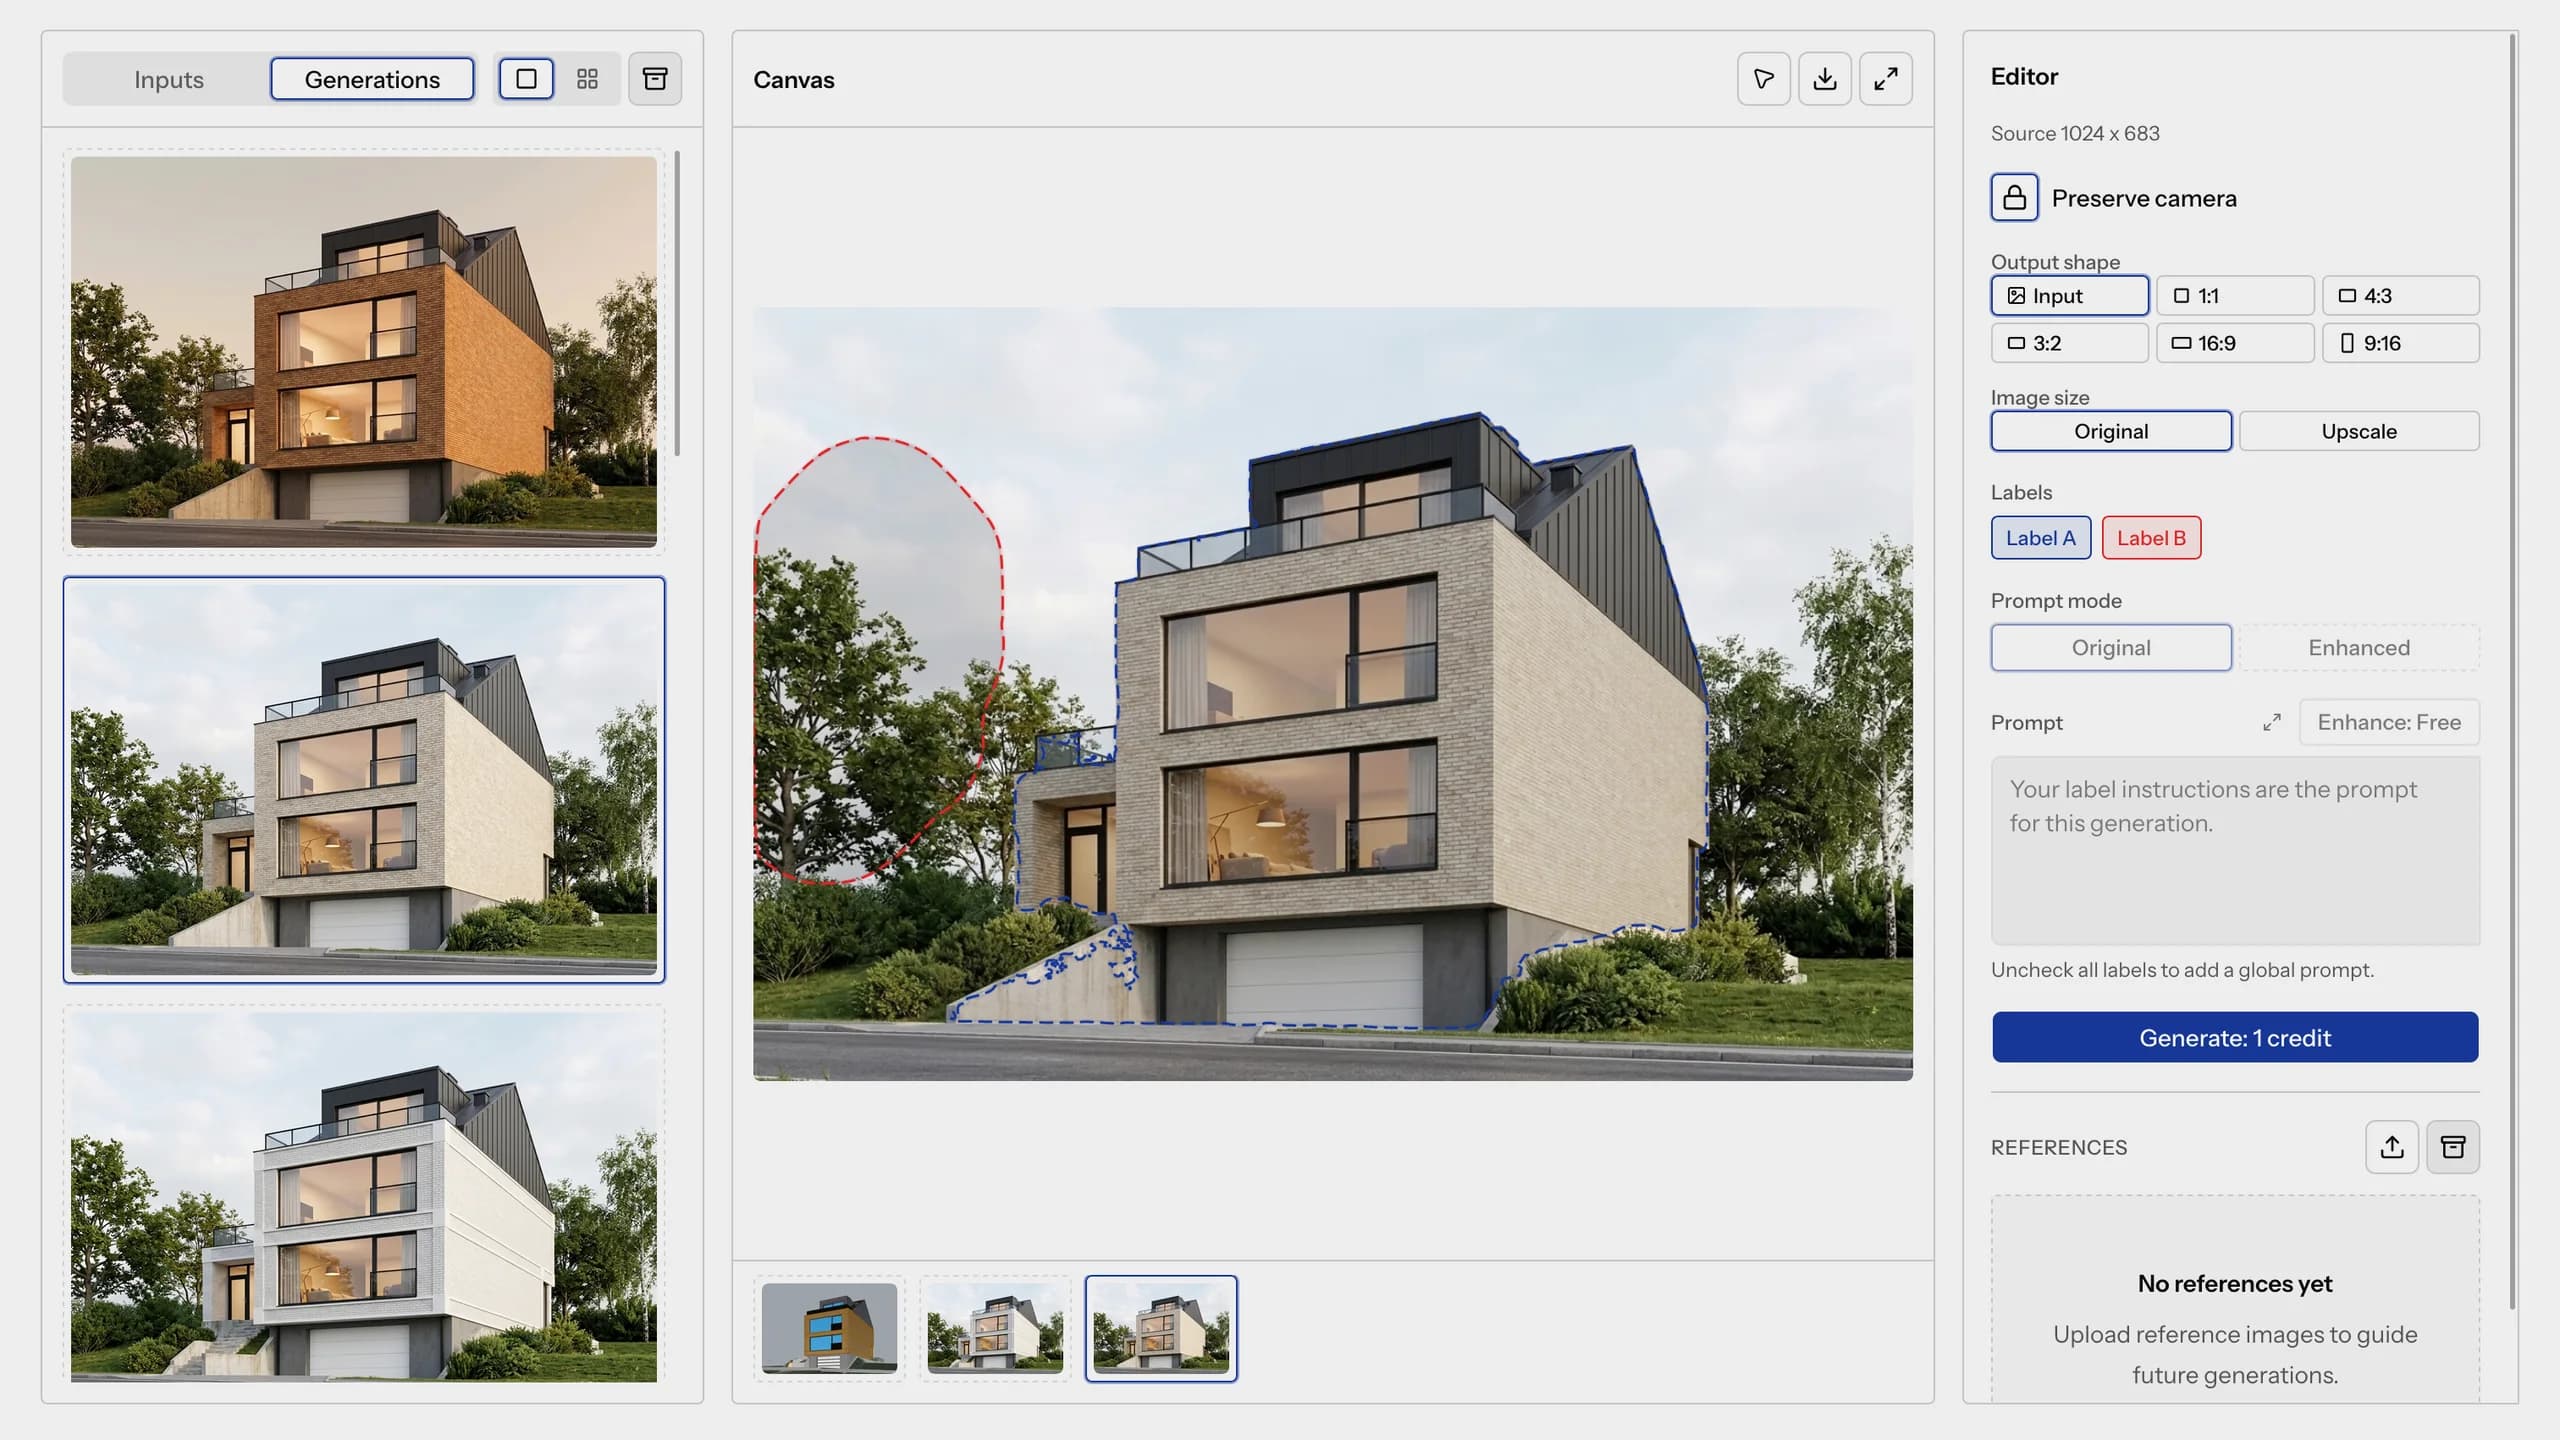Switch to single-image view icon

point(526,79)
